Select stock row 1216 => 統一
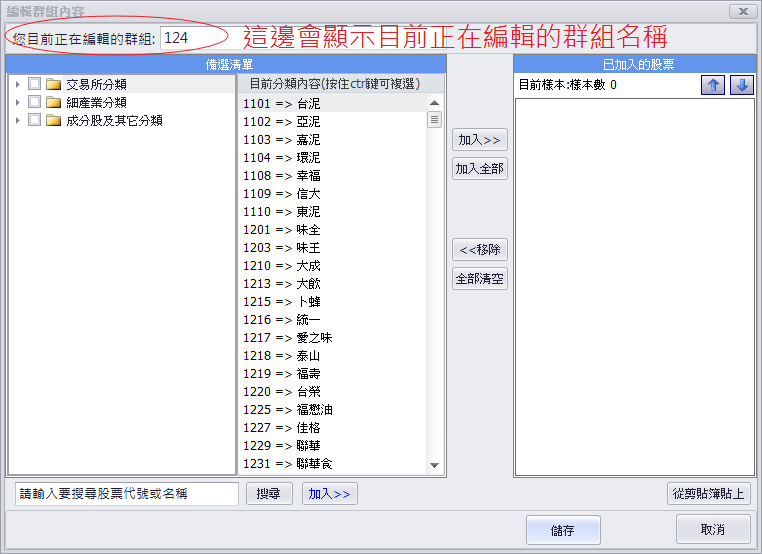This screenshot has width=762, height=554. (333, 319)
